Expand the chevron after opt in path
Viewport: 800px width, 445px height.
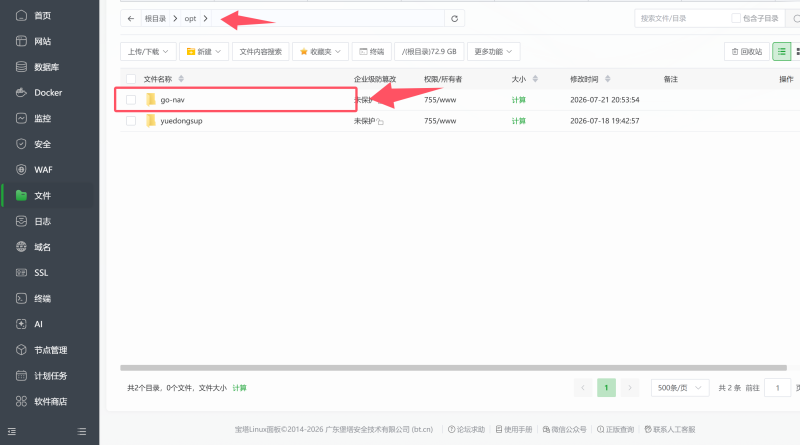(206, 18)
